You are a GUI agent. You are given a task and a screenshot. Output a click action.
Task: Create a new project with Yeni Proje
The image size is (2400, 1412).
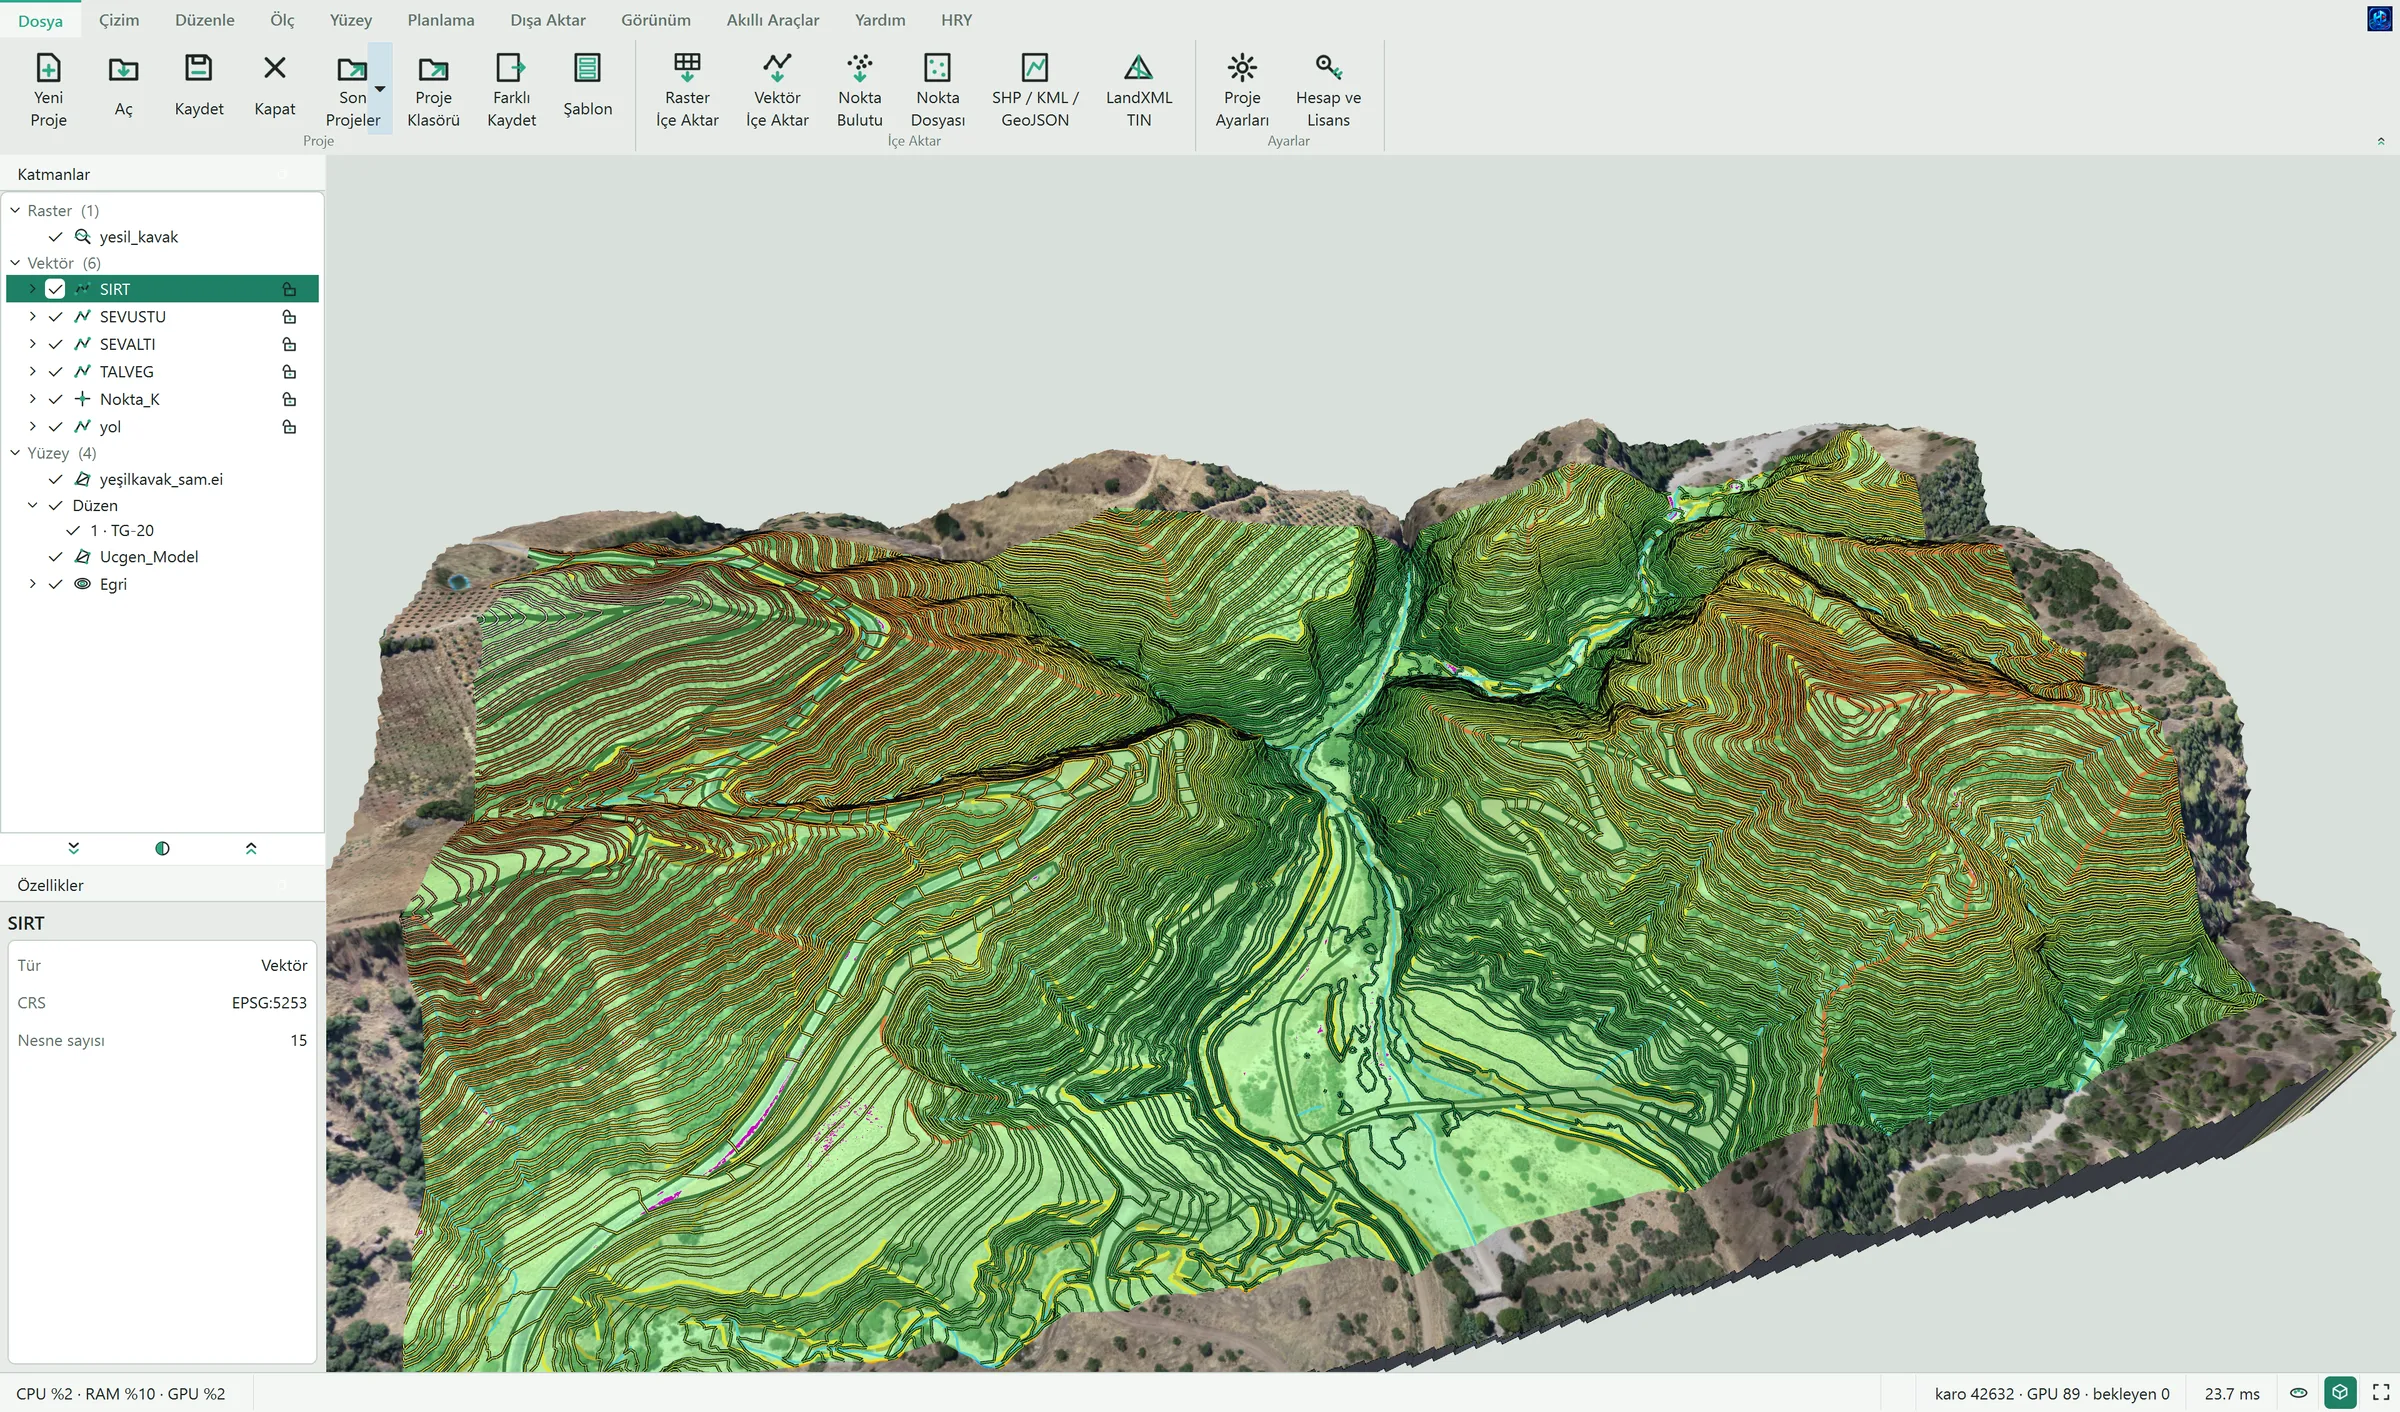coord(48,90)
